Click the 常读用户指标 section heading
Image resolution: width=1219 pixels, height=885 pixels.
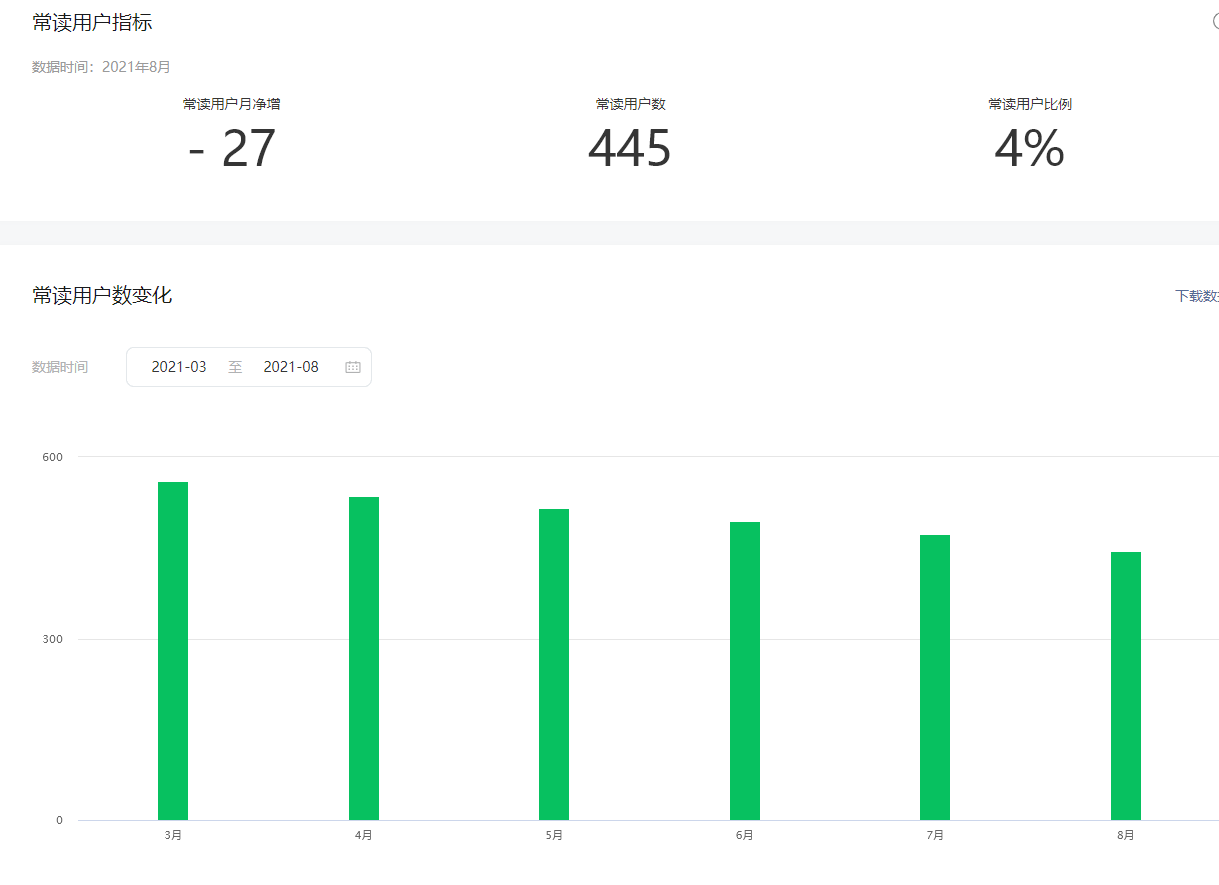[x=92, y=22]
